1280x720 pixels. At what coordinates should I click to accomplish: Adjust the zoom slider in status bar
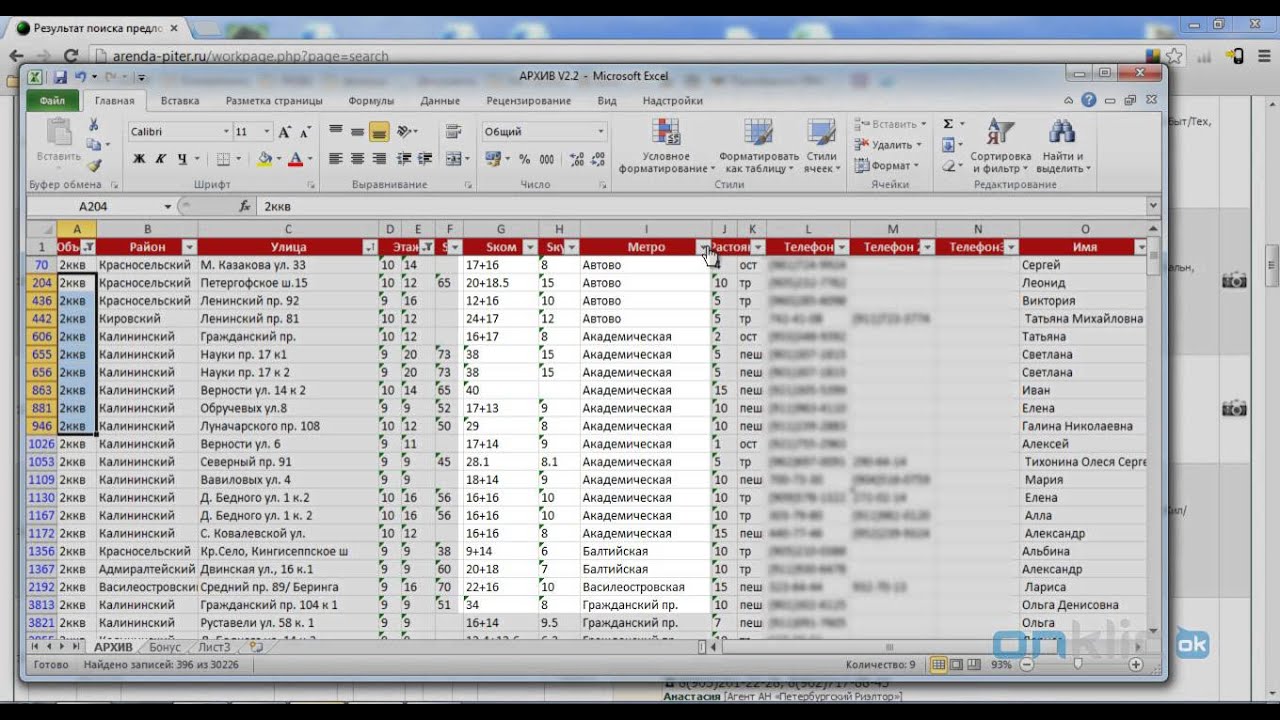pos(1078,664)
